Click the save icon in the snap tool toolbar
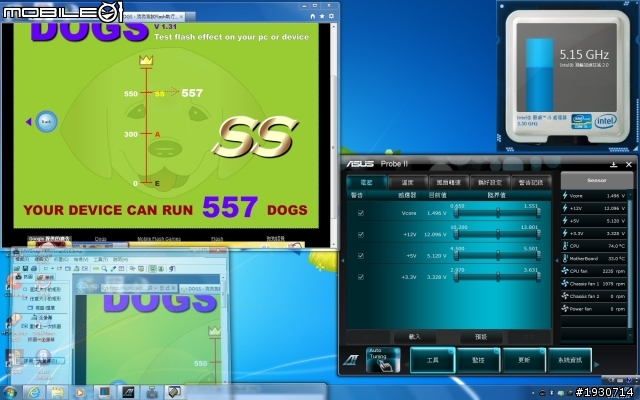The height and width of the screenshot is (400, 640). 25,269
